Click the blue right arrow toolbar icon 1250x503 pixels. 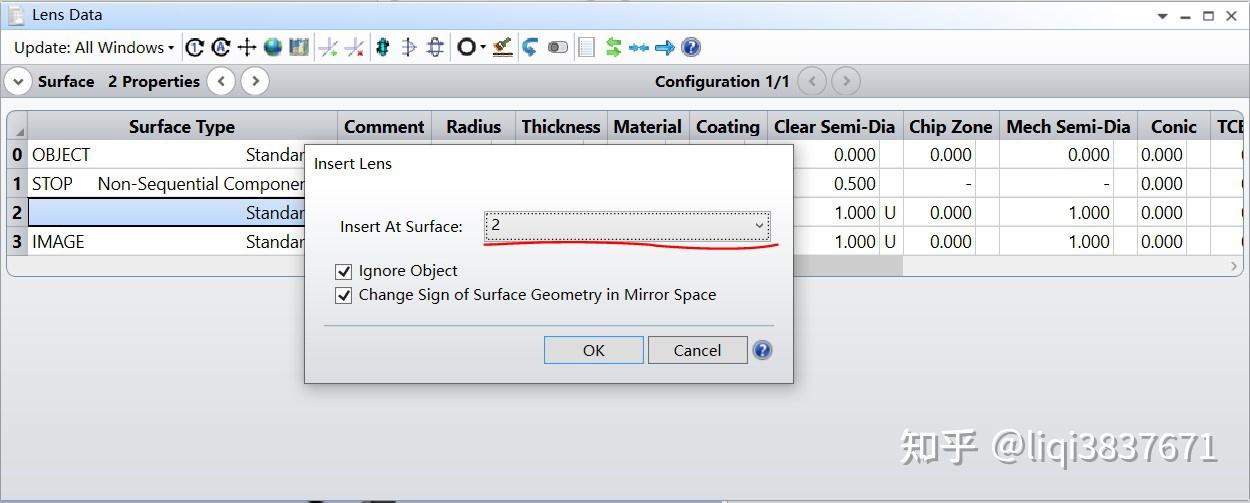(664, 47)
